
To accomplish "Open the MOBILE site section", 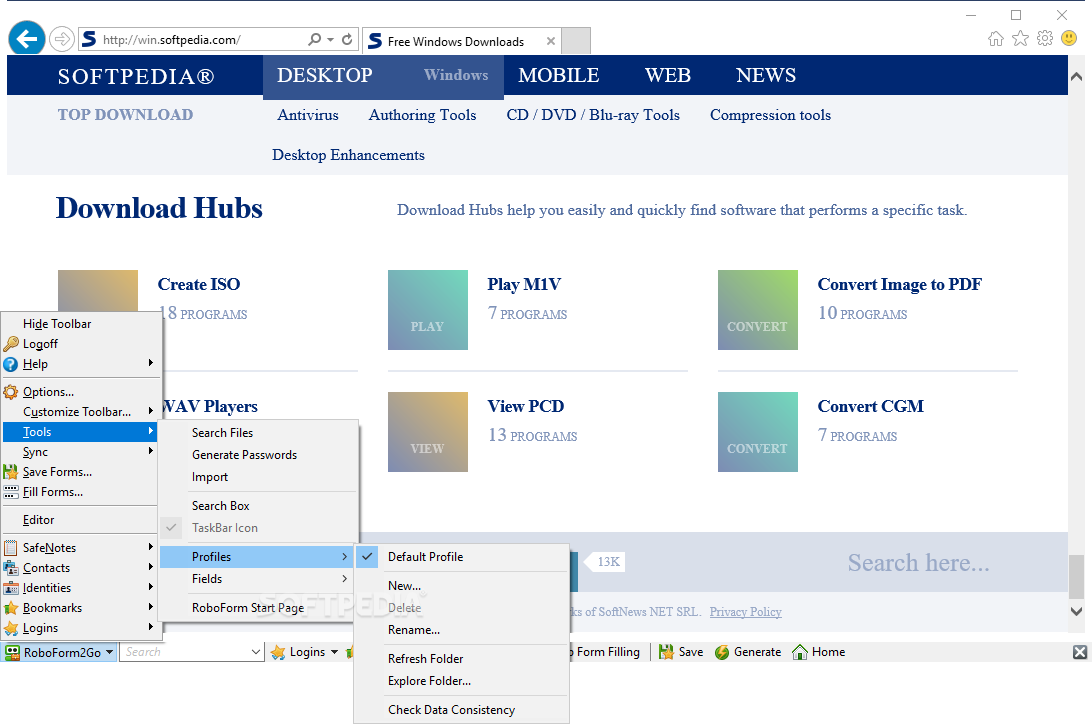I will [x=559, y=75].
